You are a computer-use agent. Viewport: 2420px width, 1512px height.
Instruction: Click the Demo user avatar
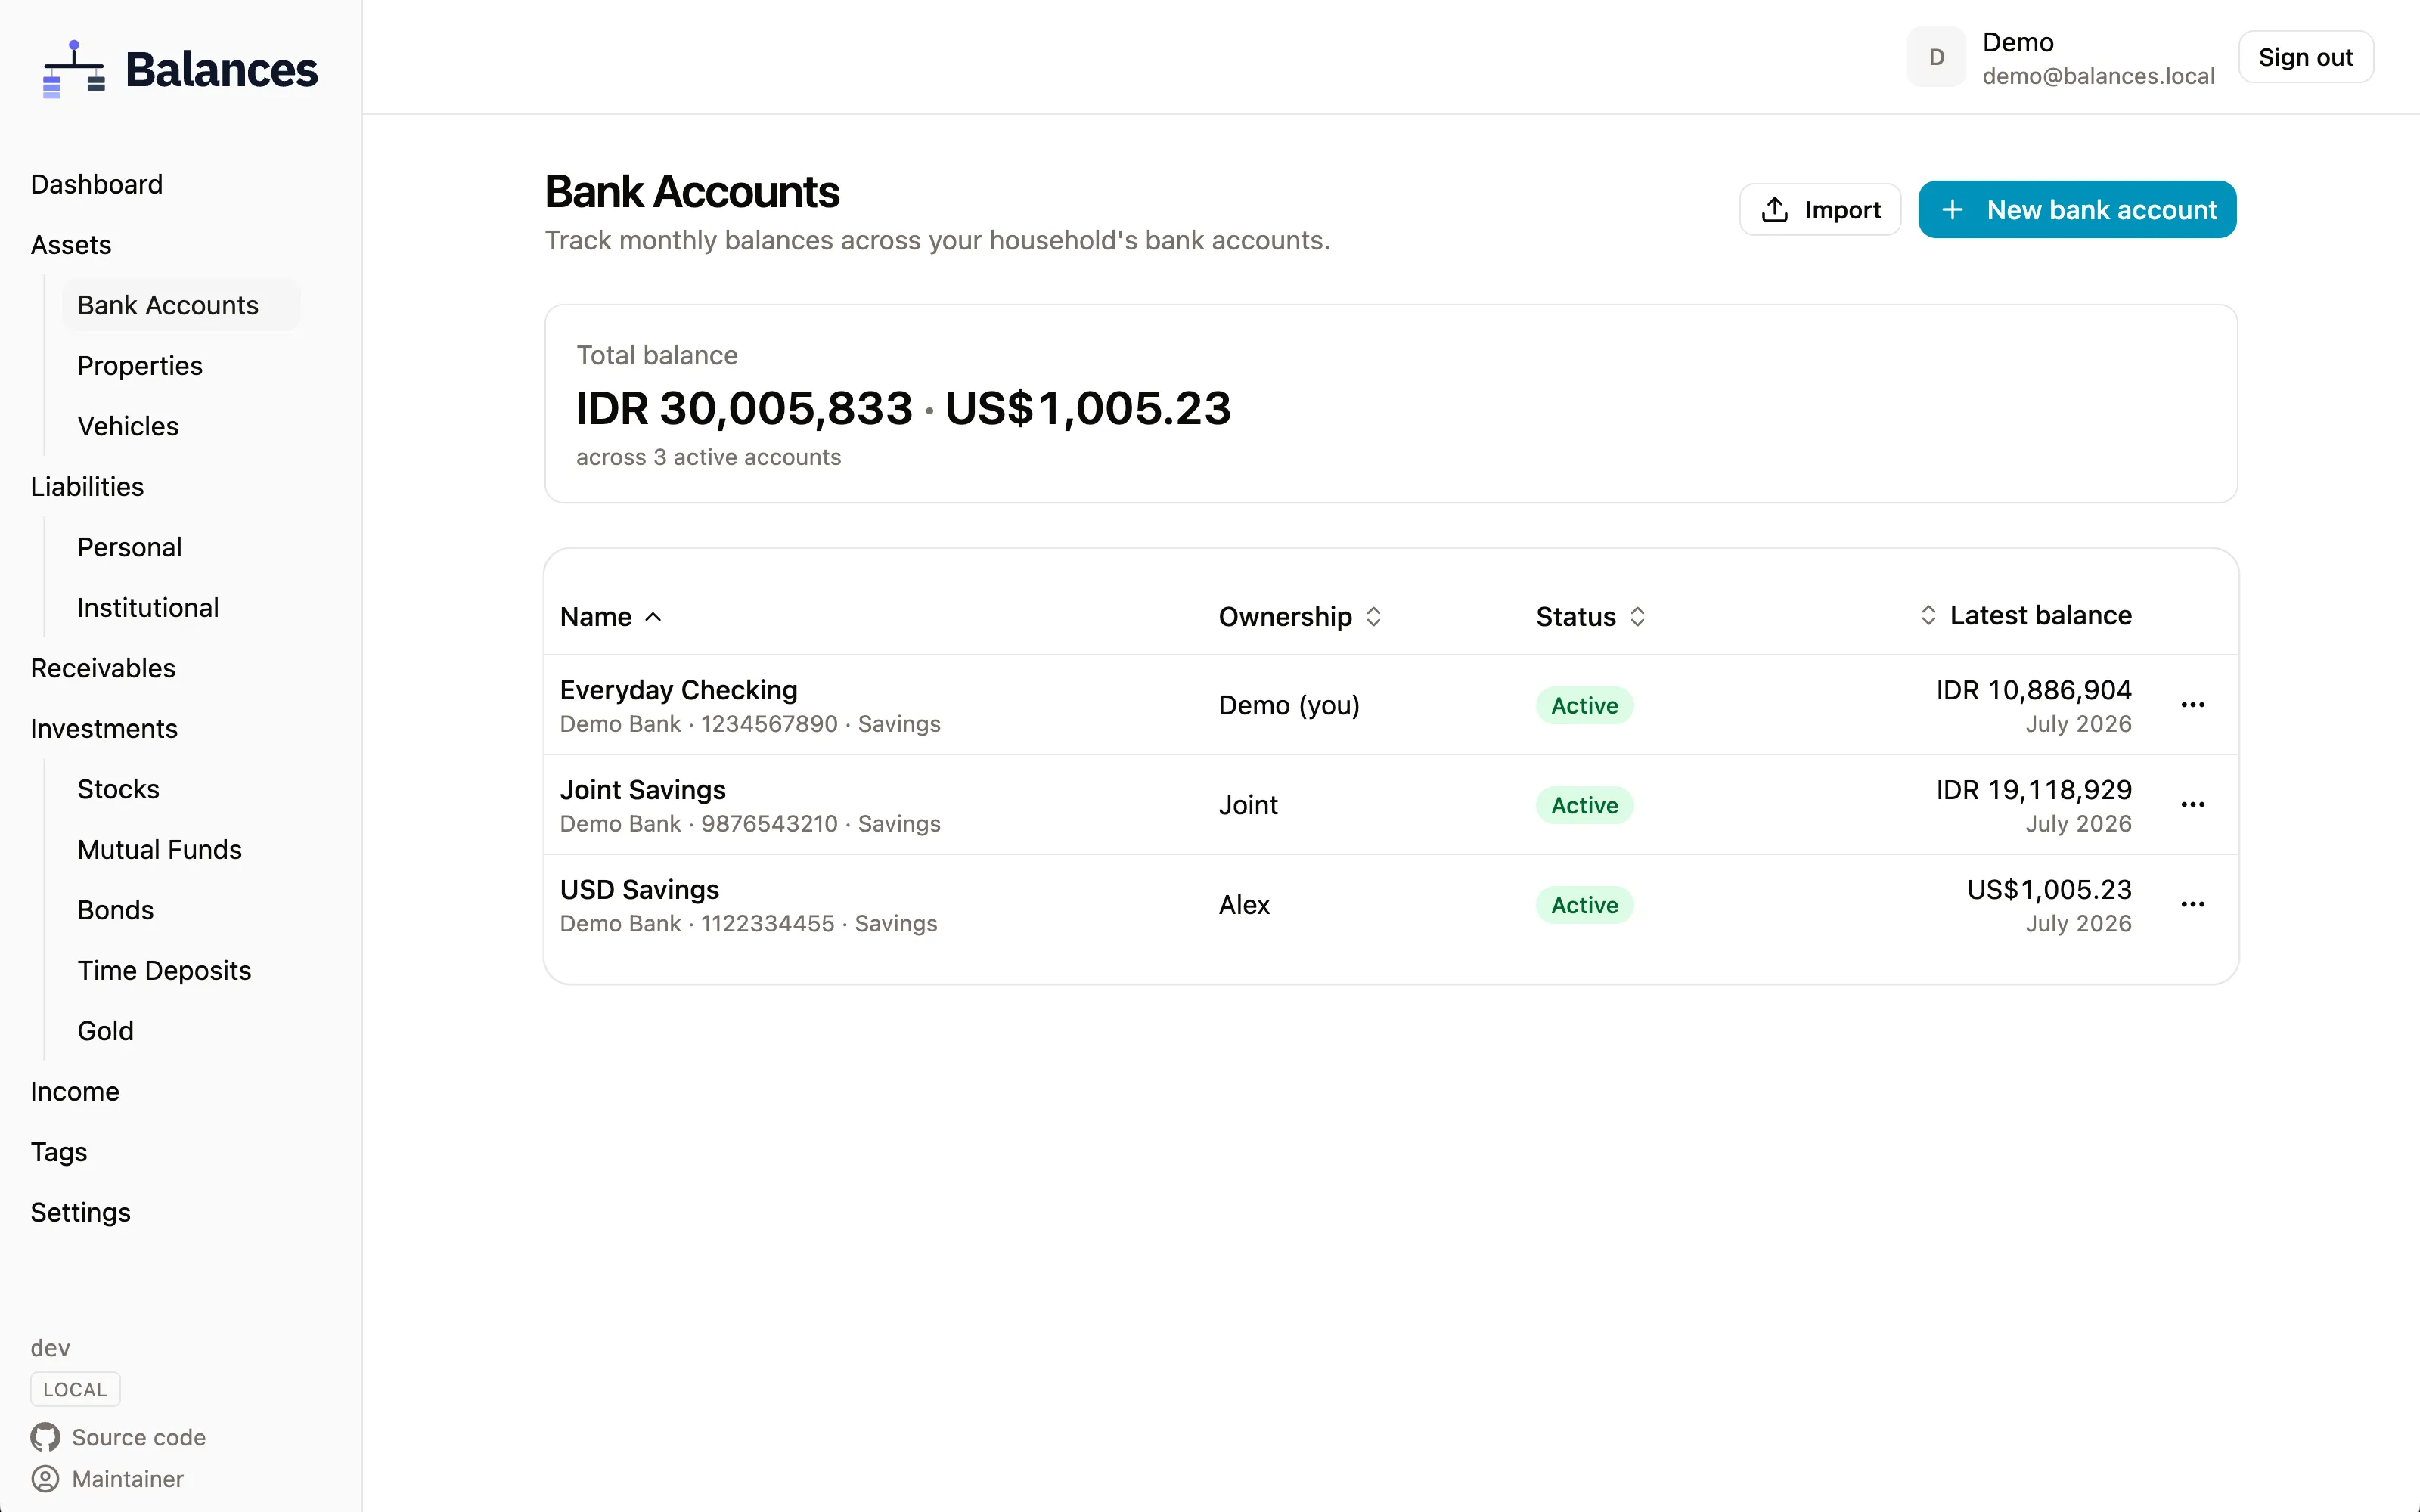click(1936, 58)
